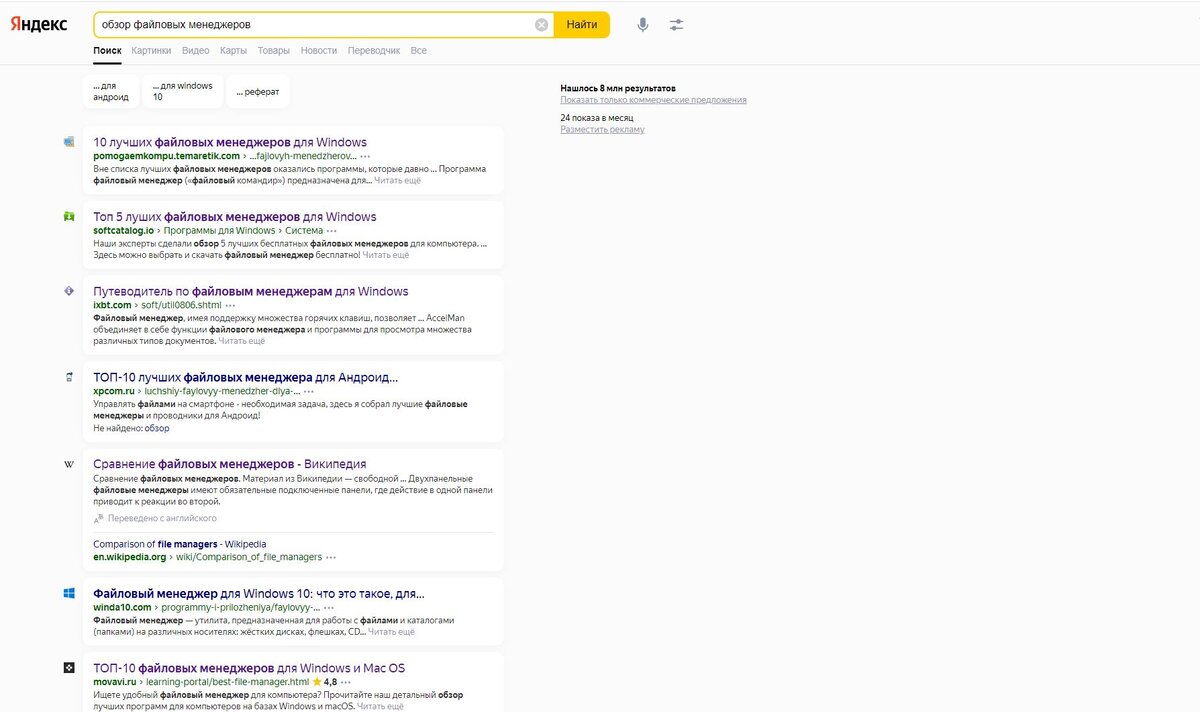
Task: Switch to the Видео tab
Action: [196, 50]
